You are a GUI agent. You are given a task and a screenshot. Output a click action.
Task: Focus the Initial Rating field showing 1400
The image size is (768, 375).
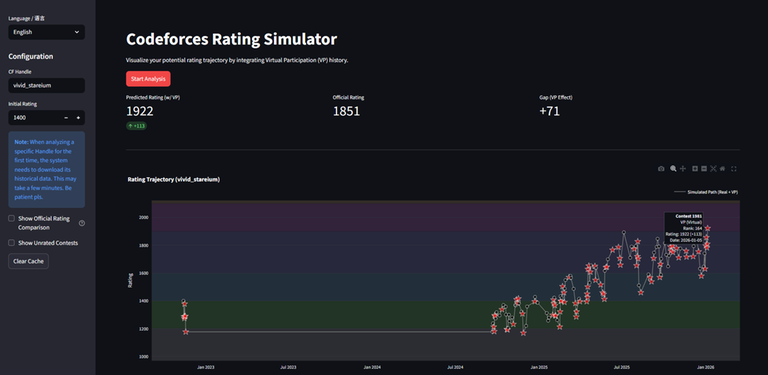tap(34, 118)
